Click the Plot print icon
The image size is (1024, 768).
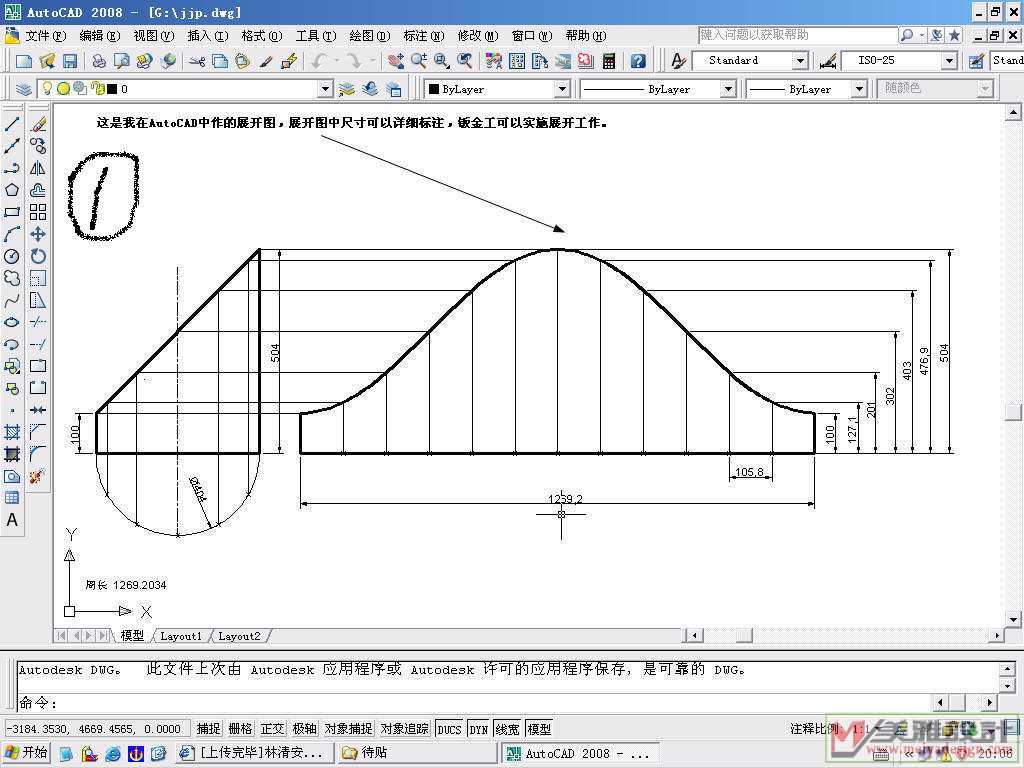[x=99, y=61]
